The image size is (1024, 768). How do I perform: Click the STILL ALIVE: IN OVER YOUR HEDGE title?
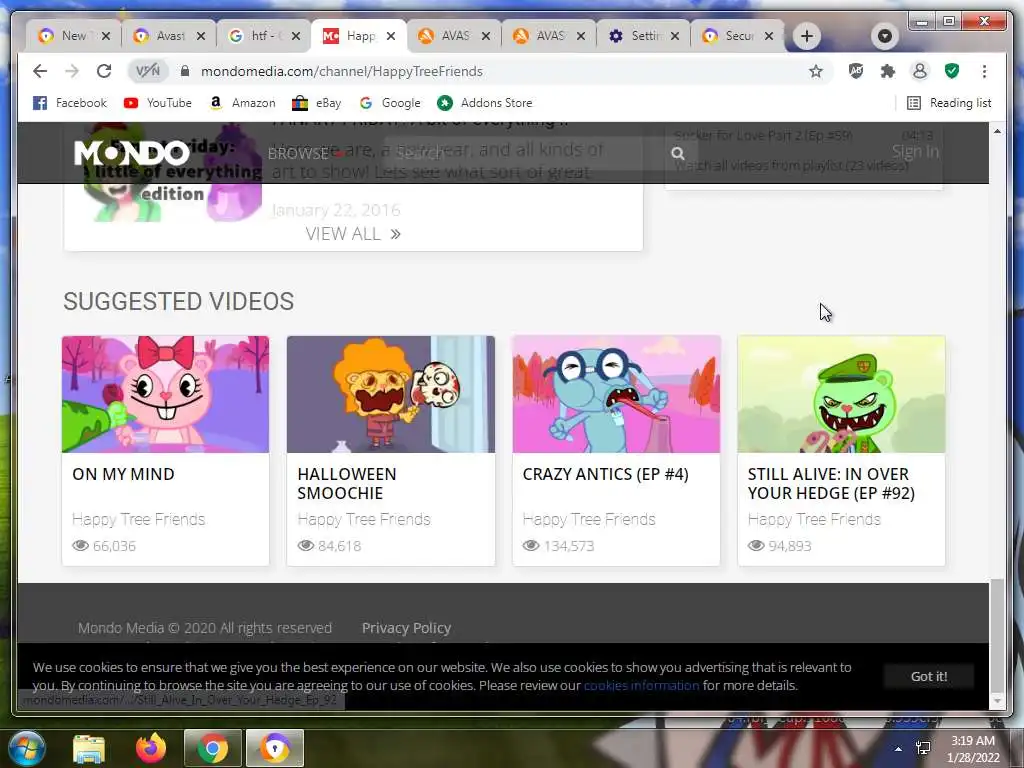(831, 483)
